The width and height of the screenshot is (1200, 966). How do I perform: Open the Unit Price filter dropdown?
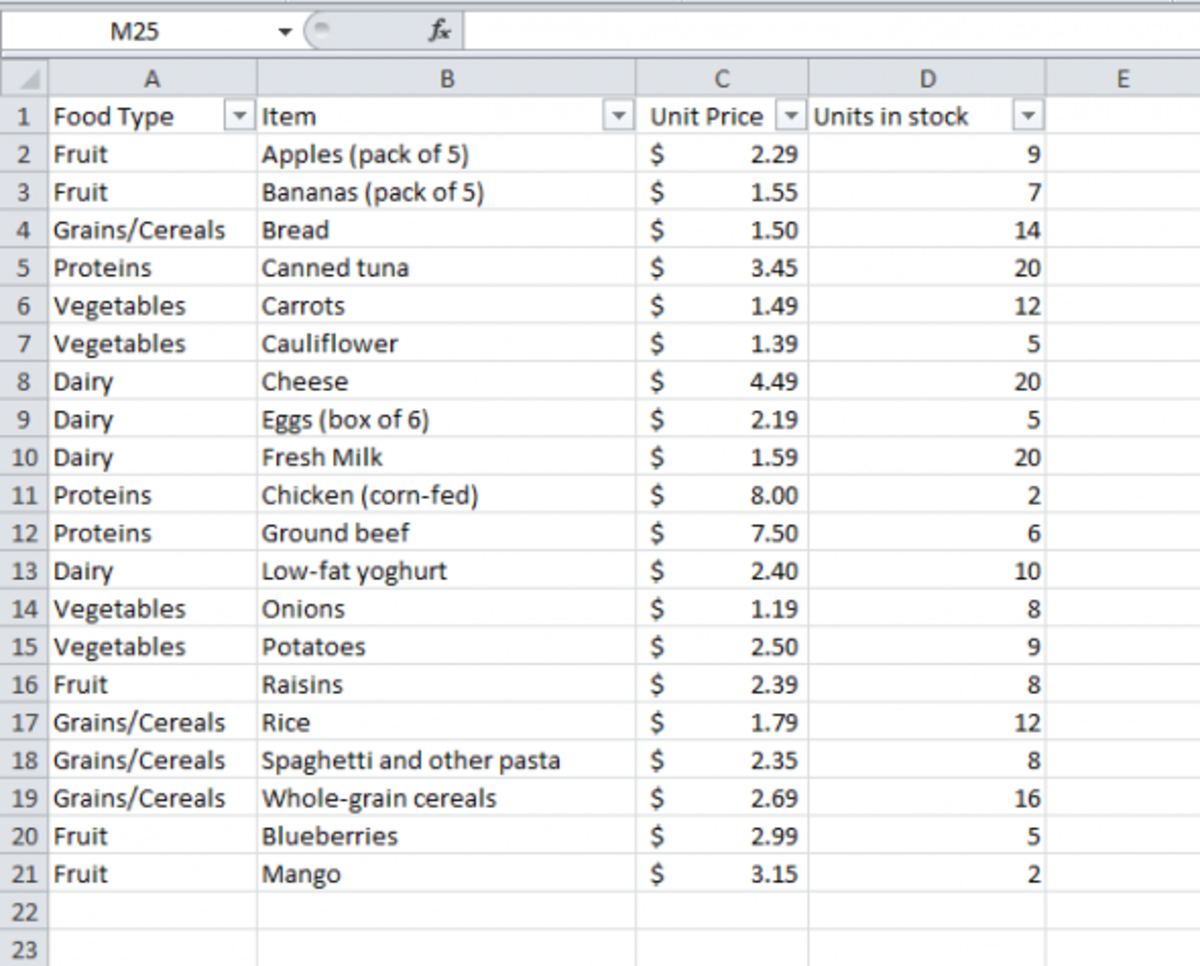coord(791,117)
